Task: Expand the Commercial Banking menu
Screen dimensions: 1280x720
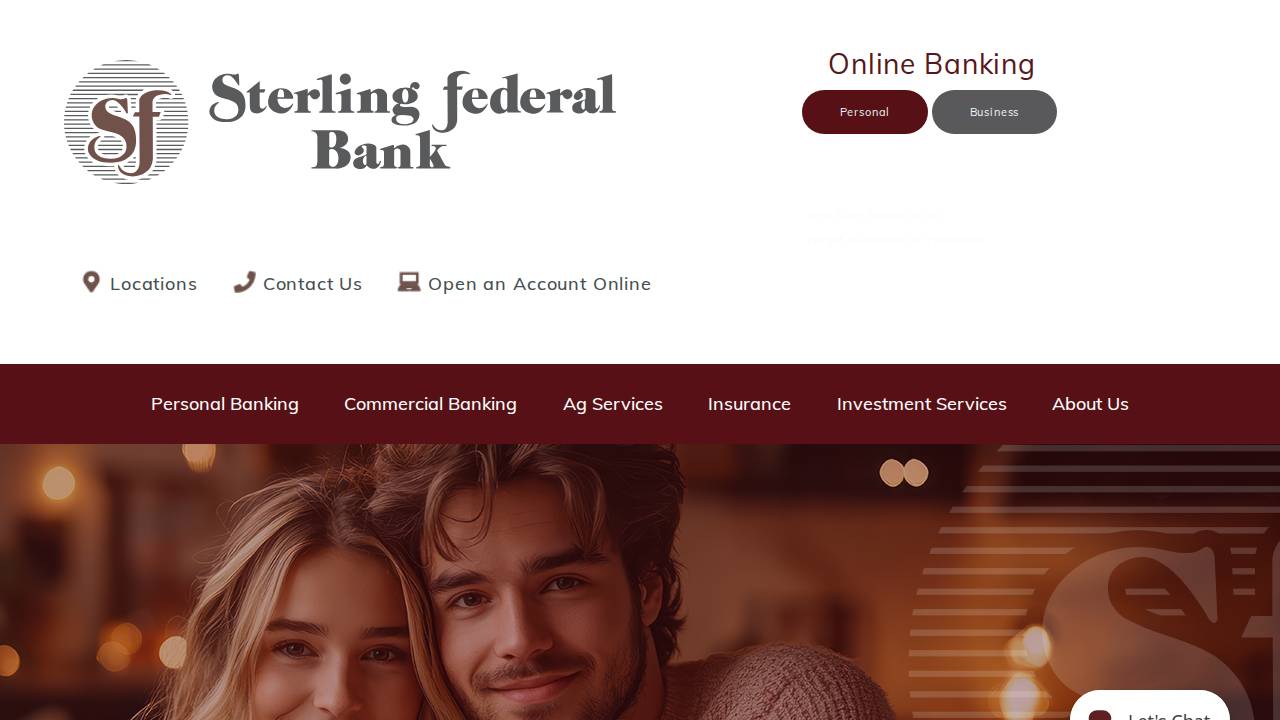Action: 430,404
